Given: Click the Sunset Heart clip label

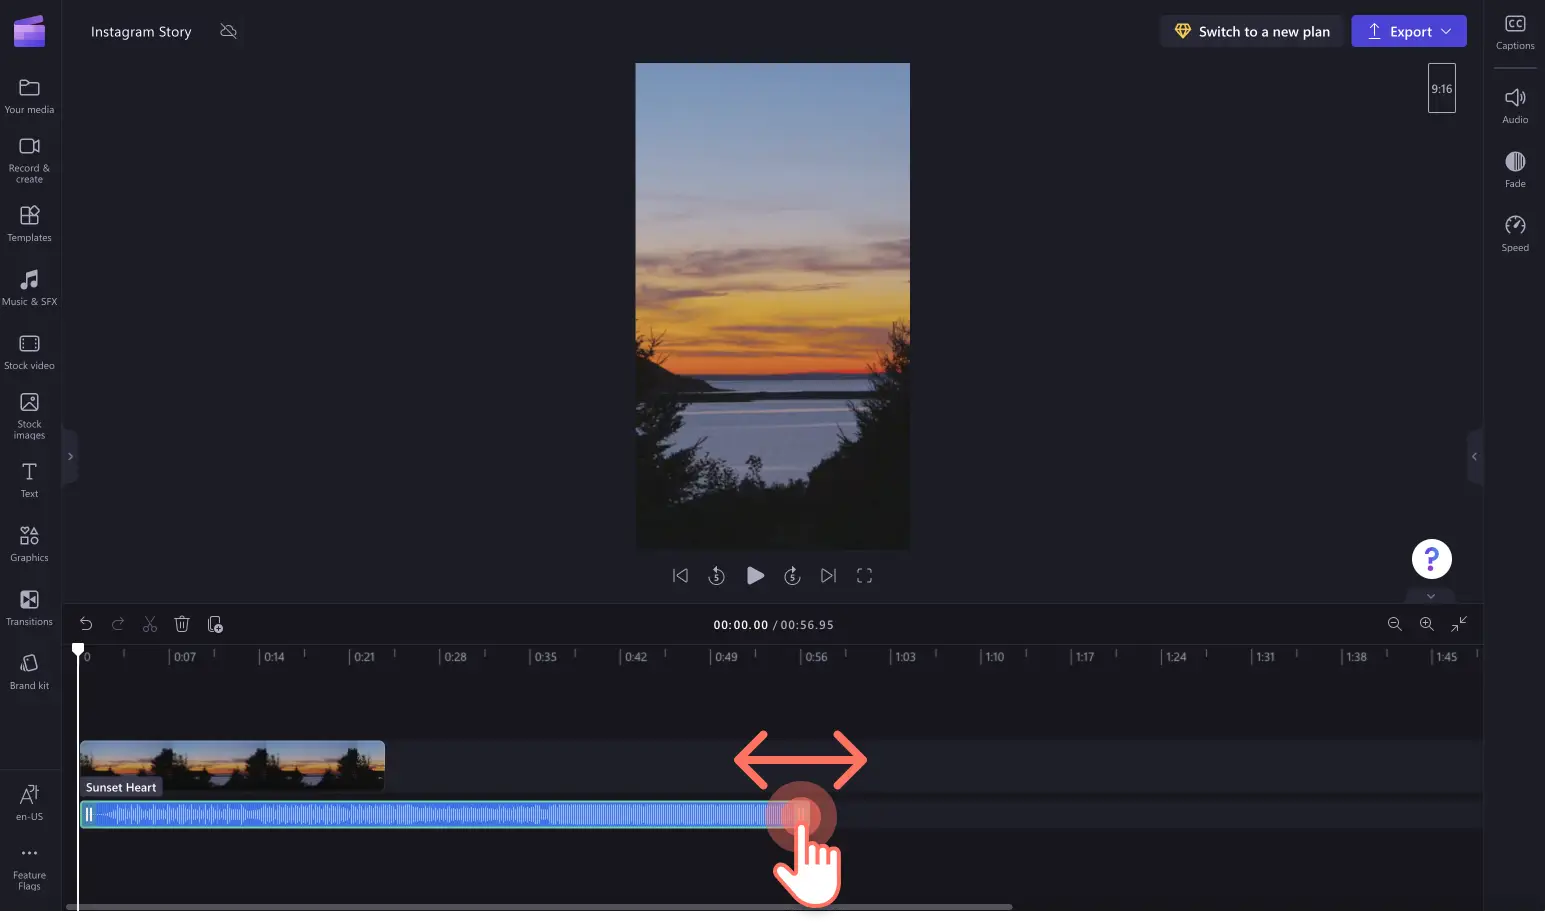Looking at the screenshot, I should click(x=121, y=787).
